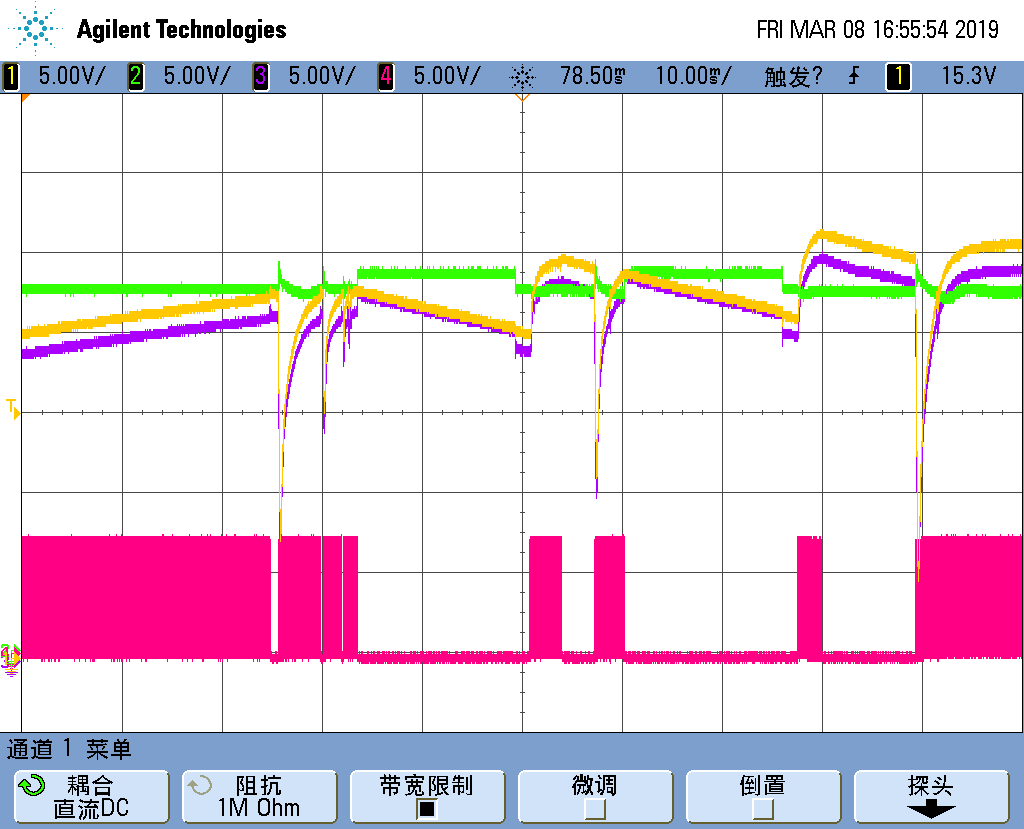1024x829 pixels.
Task: Open the 耦合 直流DC coupling softkey
Action: pyautogui.click(x=92, y=796)
